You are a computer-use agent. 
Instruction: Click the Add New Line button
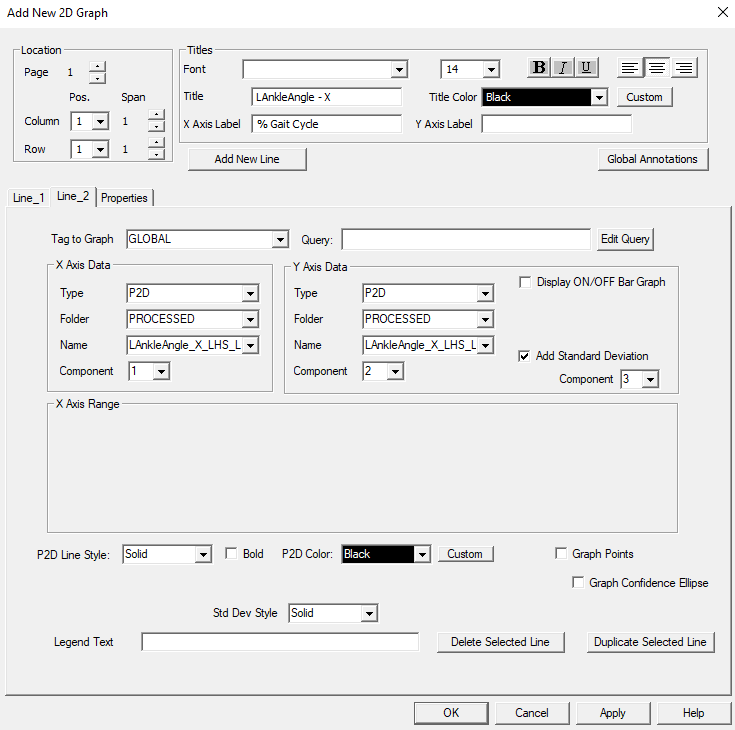click(247, 159)
